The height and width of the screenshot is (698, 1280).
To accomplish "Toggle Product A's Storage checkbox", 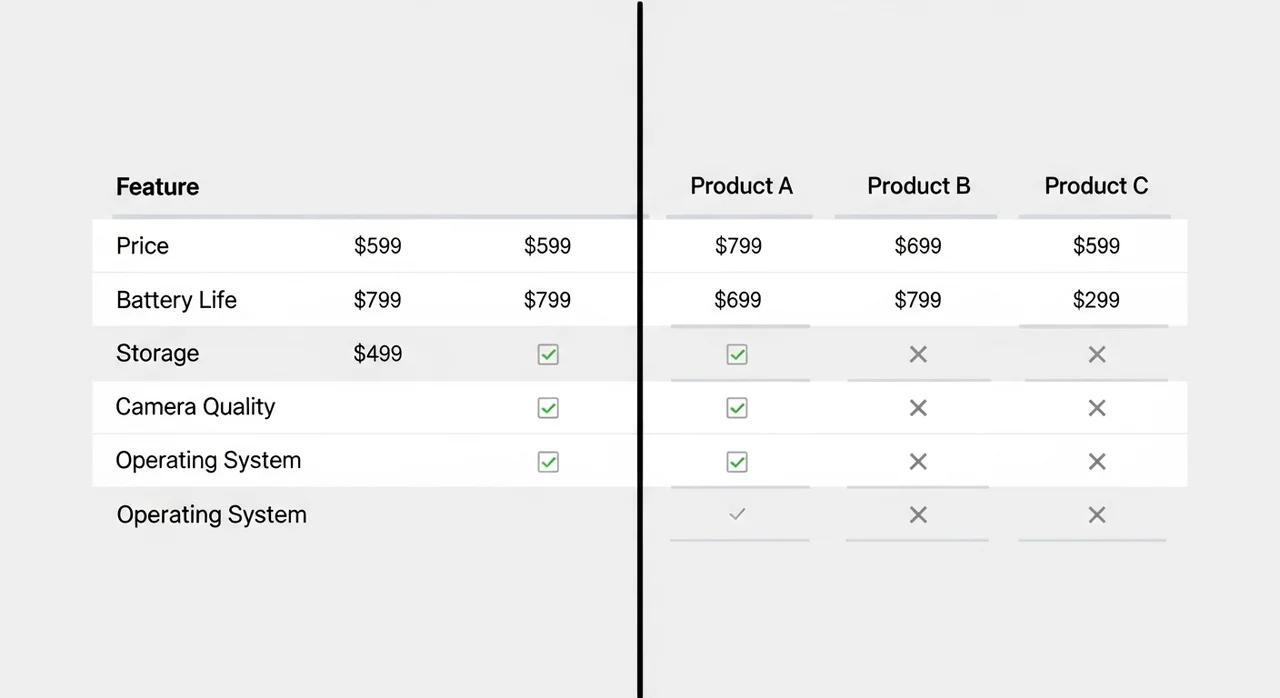I will [737, 354].
